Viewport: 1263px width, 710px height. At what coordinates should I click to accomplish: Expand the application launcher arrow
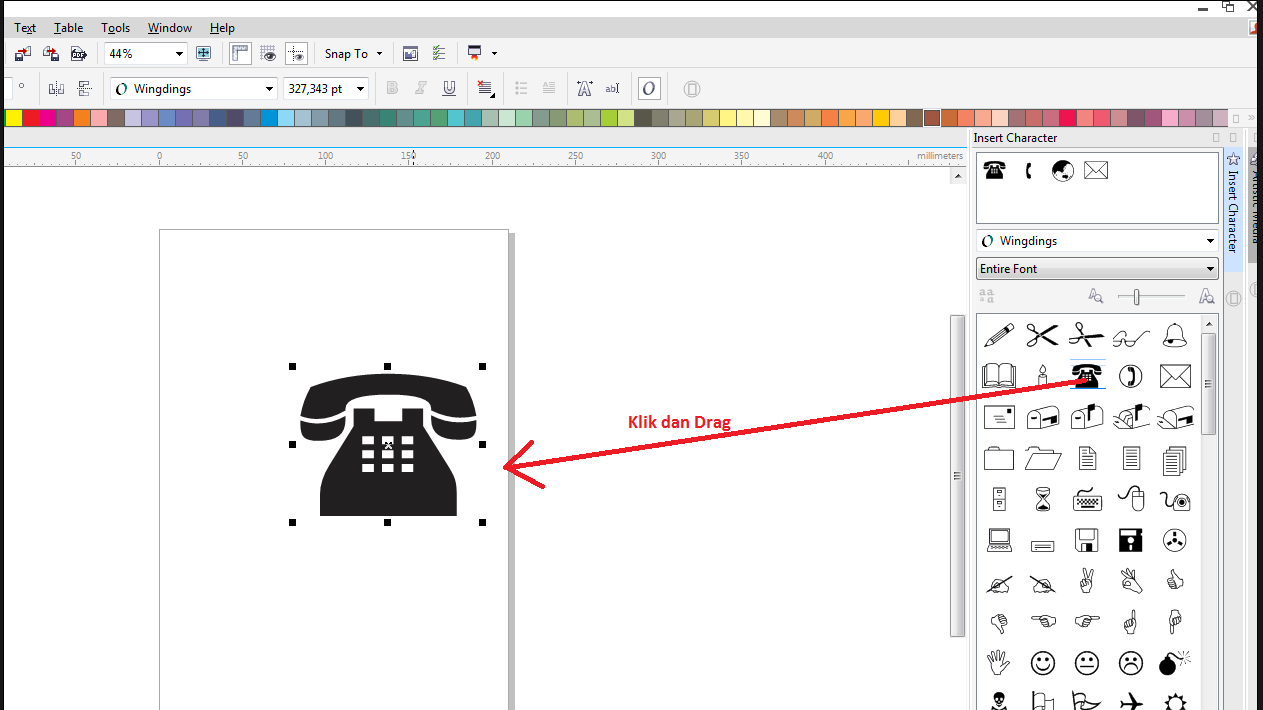(x=494, y=54)
